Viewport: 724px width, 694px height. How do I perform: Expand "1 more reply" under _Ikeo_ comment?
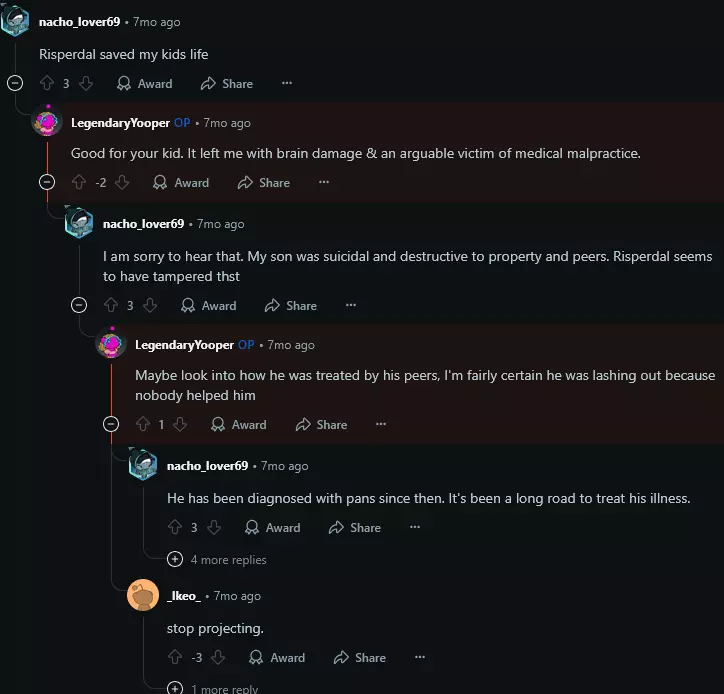pyautogui.click(x=175, y=688)
